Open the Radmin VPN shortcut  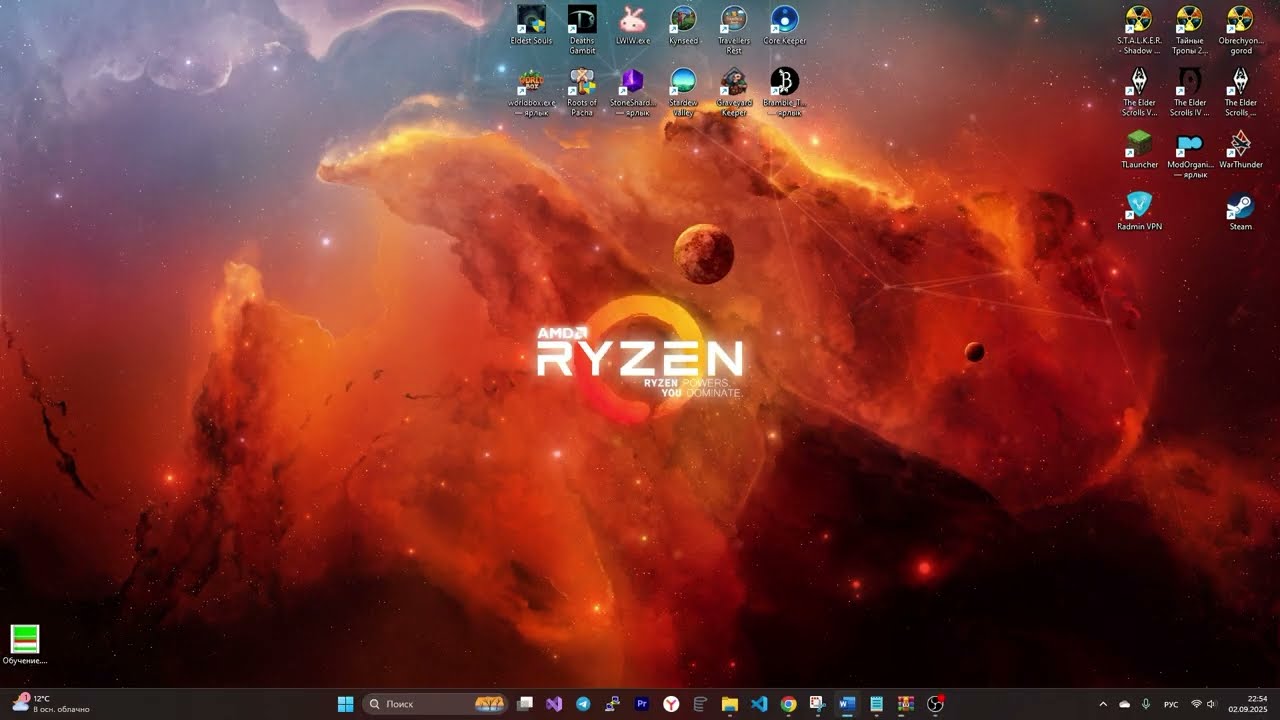tap(1138, 210)
